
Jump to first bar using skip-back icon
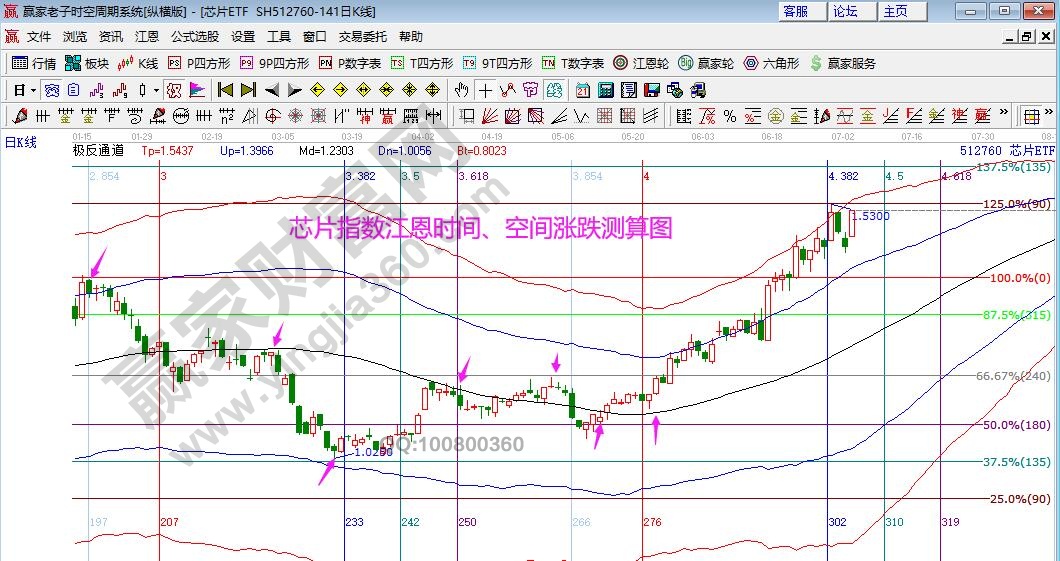click(226, 90)
